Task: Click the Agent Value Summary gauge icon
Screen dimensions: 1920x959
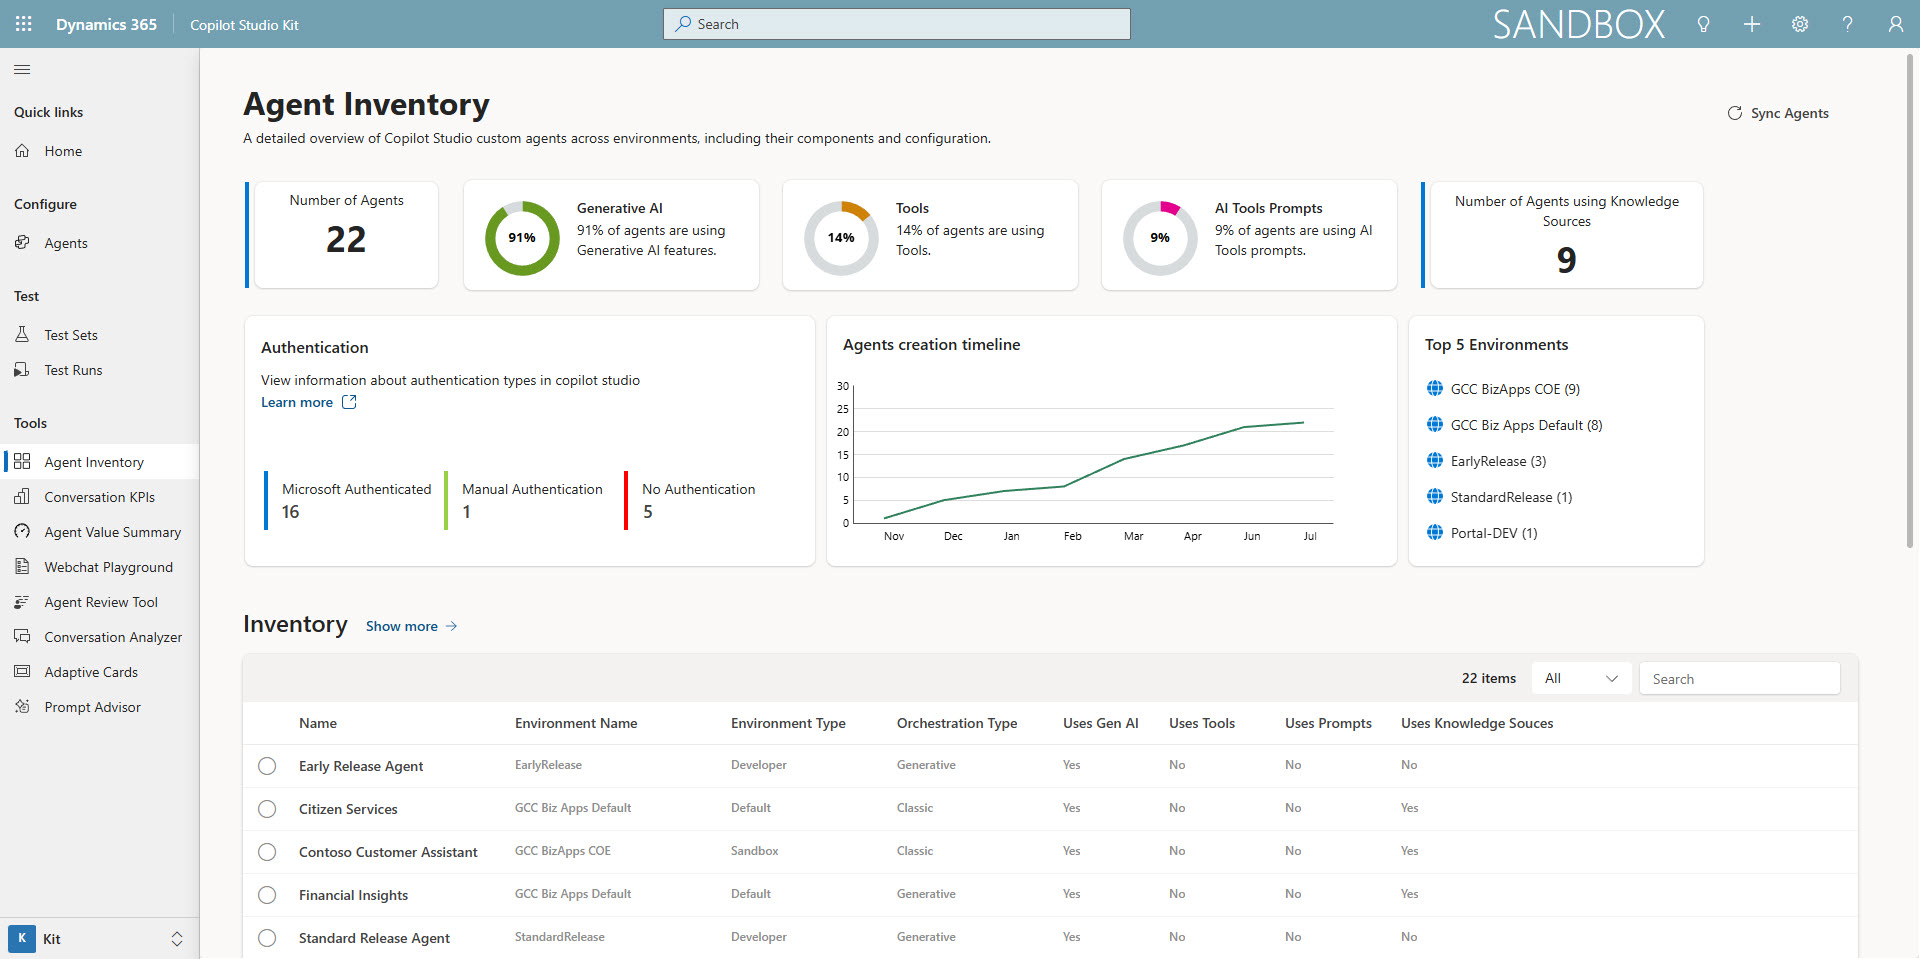Action: click(x=22, y=532)
